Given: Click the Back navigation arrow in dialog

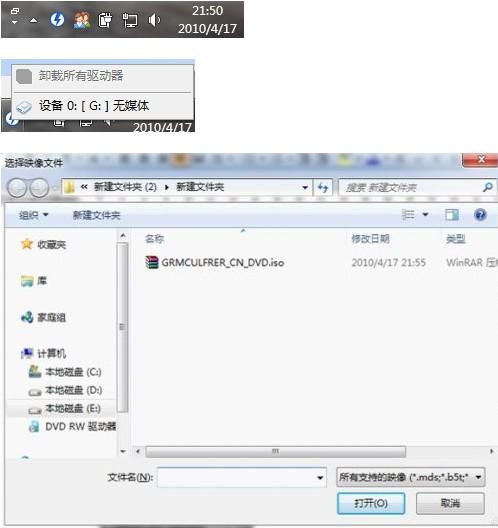Looking at the screenshot, I should tap(17, 188).
